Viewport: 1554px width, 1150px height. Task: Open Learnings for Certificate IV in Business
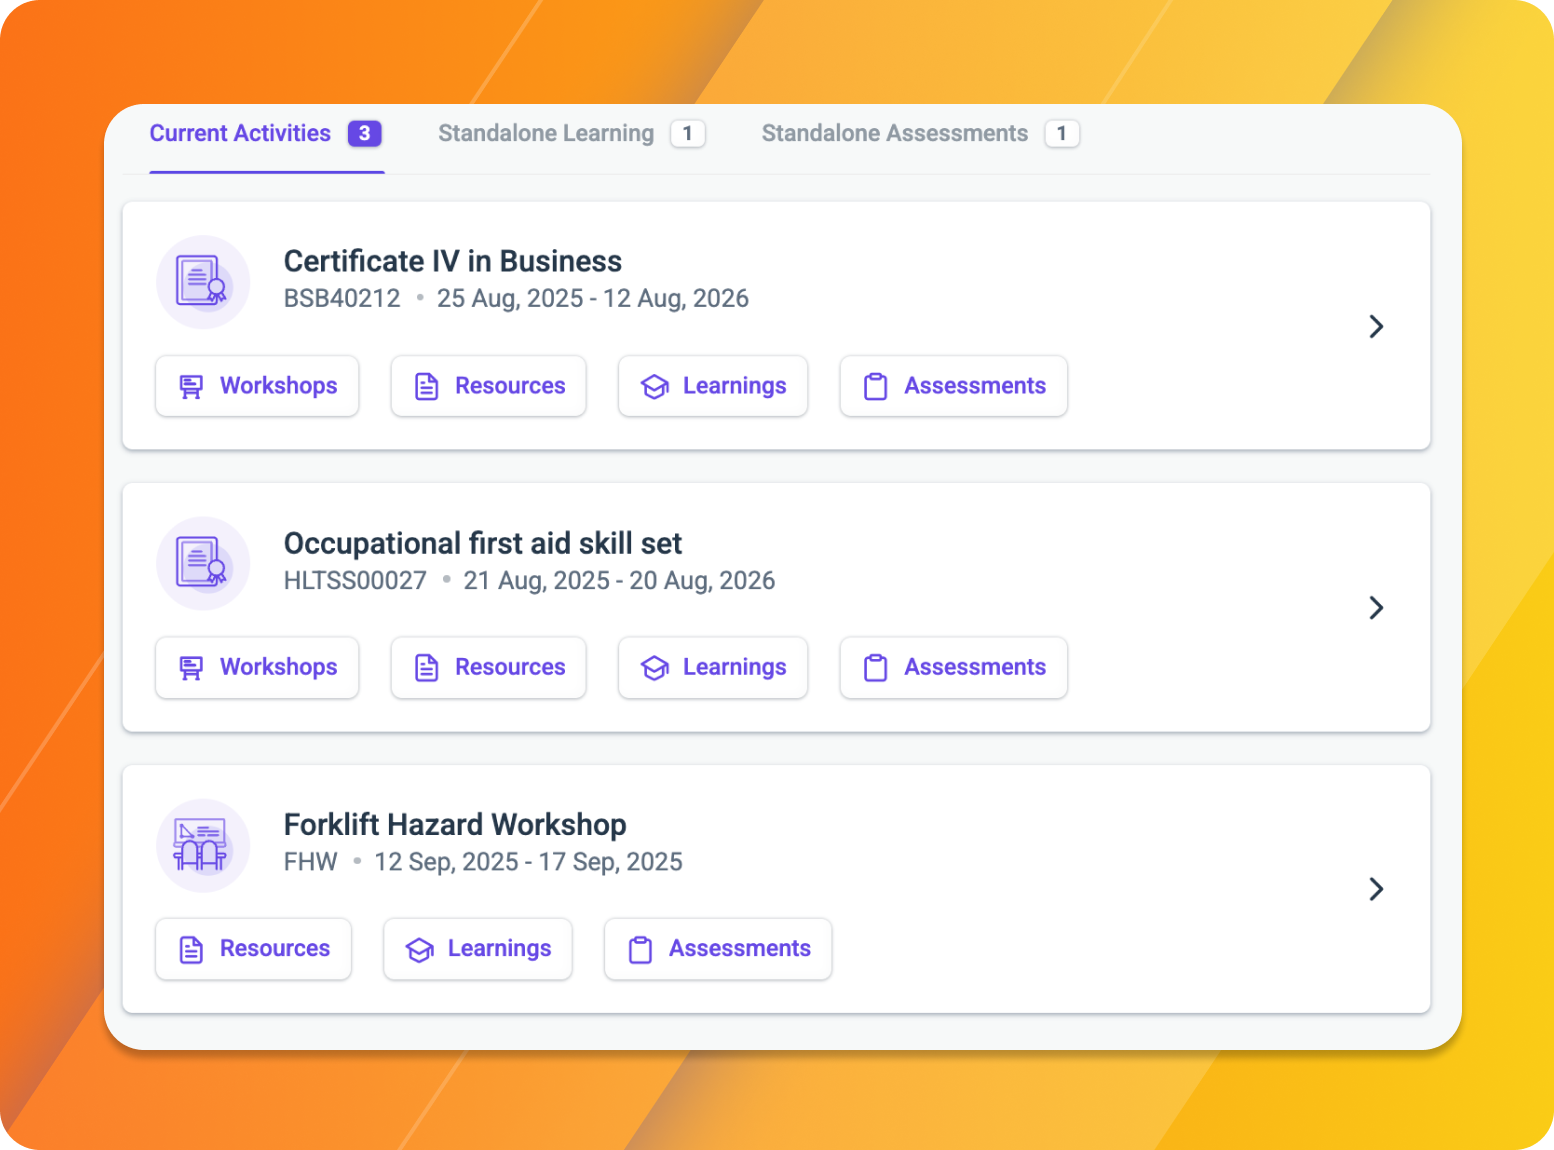tap(713, 386)
